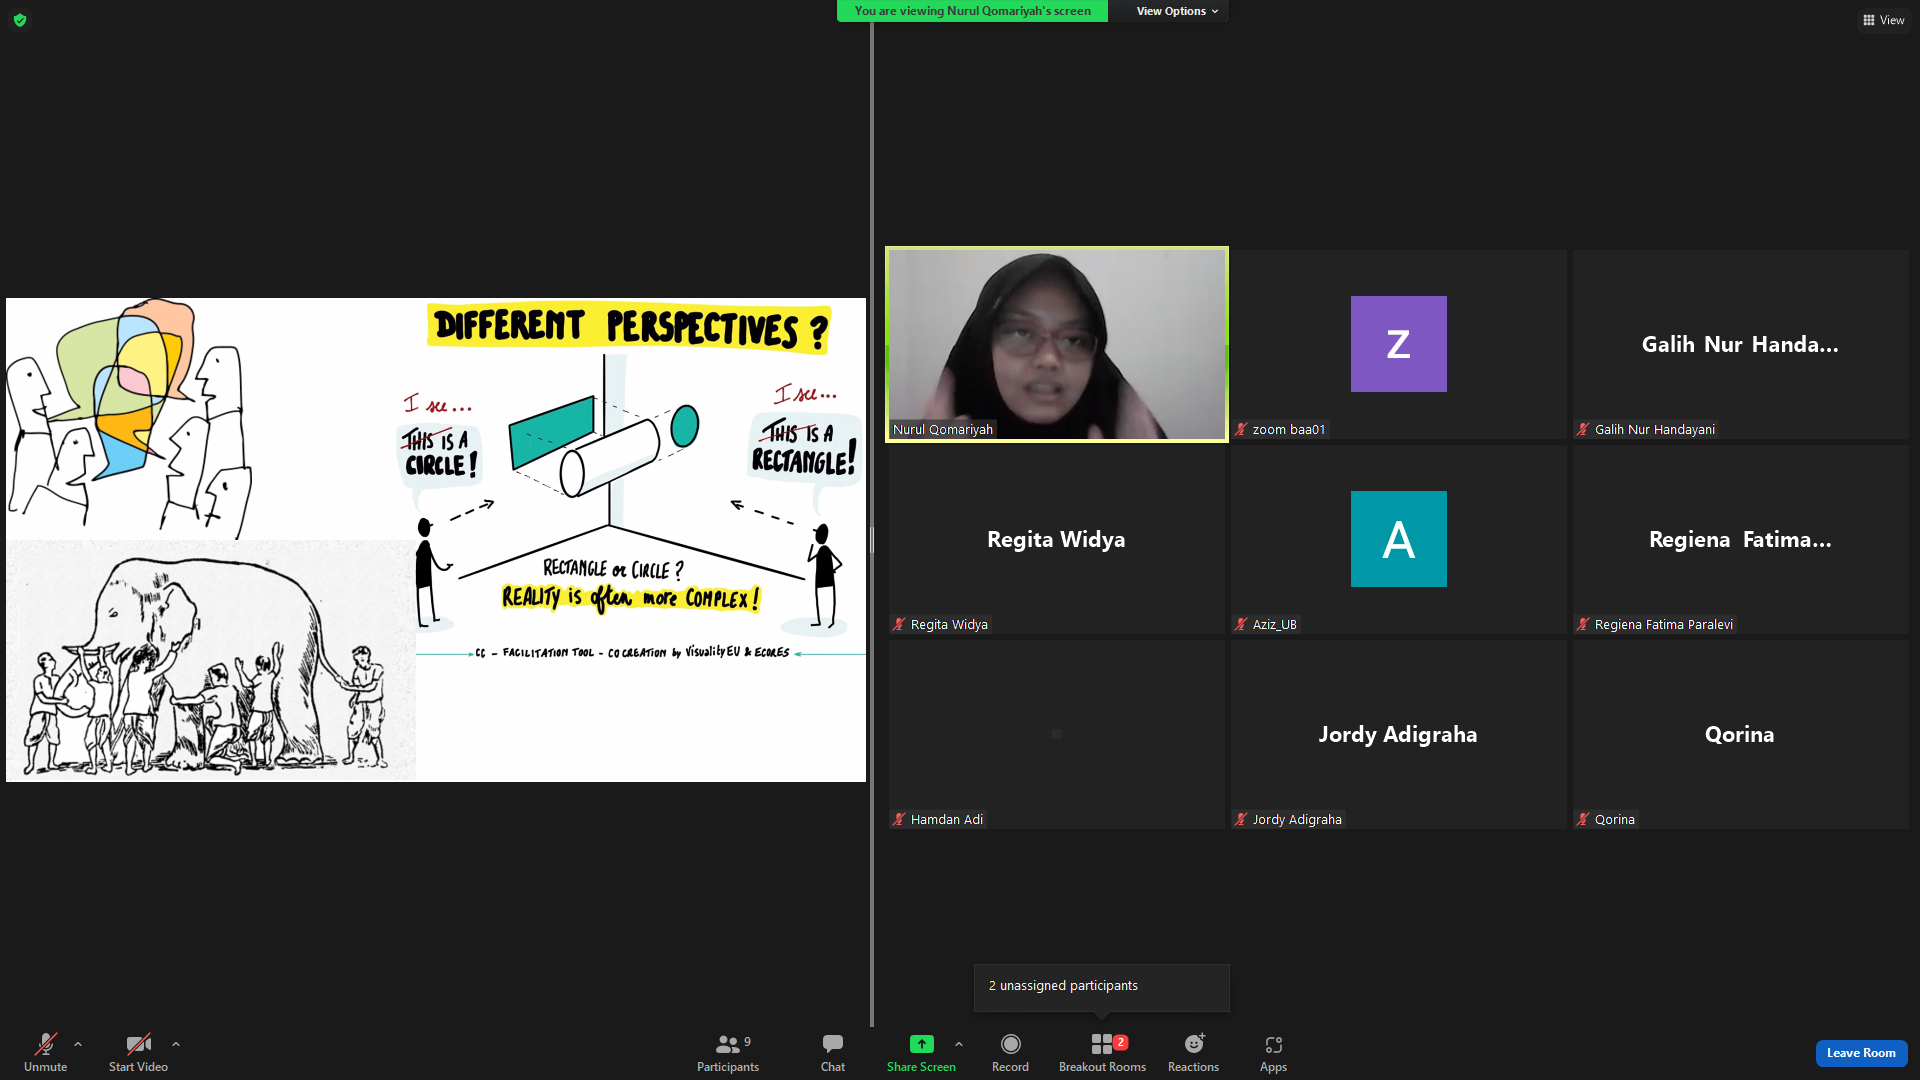Unmute the microphone
The height and width of the screenshot is (1080, 1920).
(46, 1052)
